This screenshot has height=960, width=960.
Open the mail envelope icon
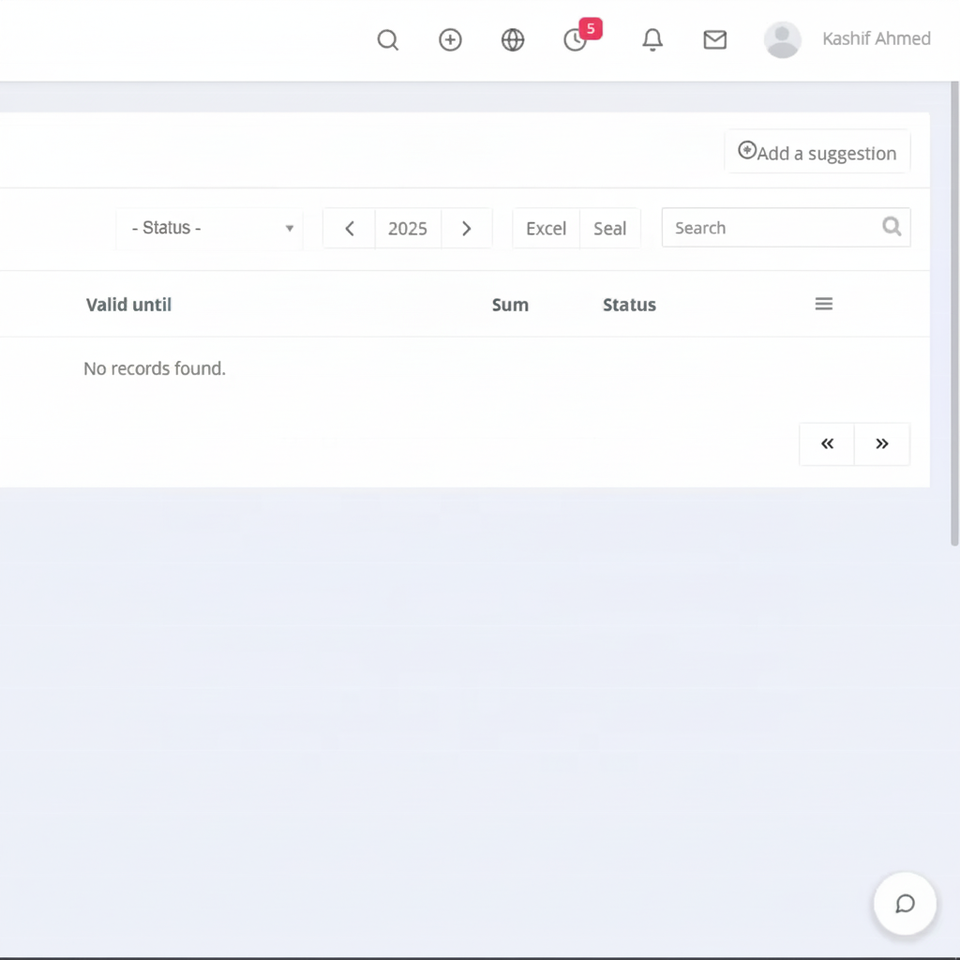pos(714,40)
